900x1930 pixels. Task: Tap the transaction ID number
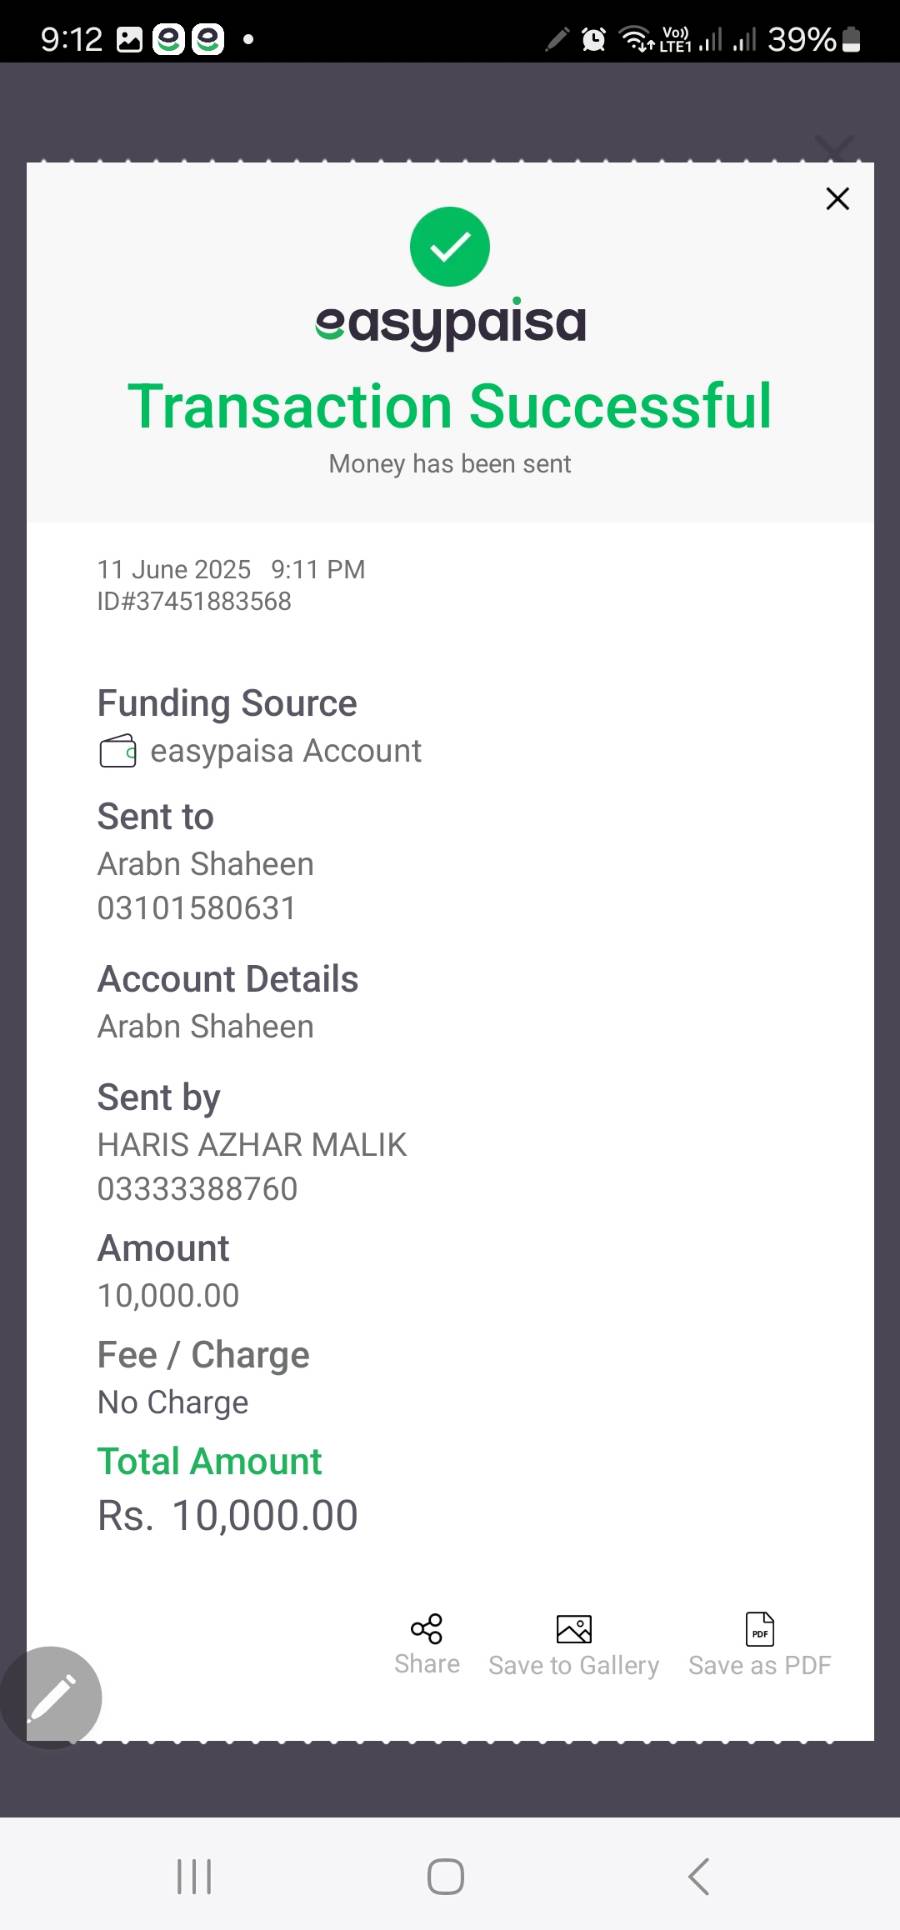pyautogui.click(x=194, y=601)
